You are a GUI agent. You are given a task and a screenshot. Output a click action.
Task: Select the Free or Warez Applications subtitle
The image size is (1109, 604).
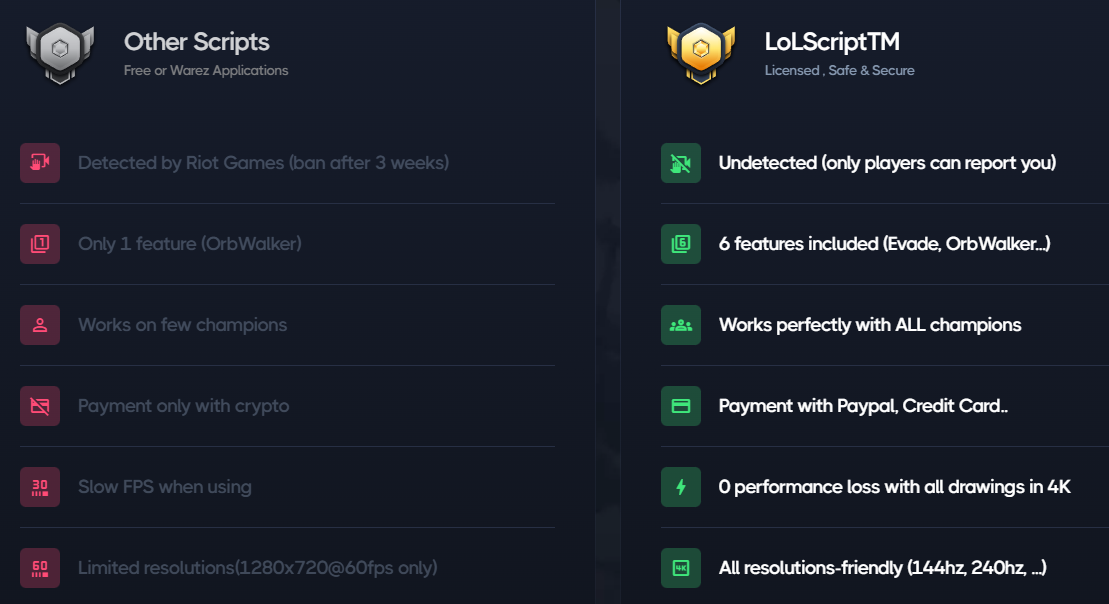click(206, 71)
